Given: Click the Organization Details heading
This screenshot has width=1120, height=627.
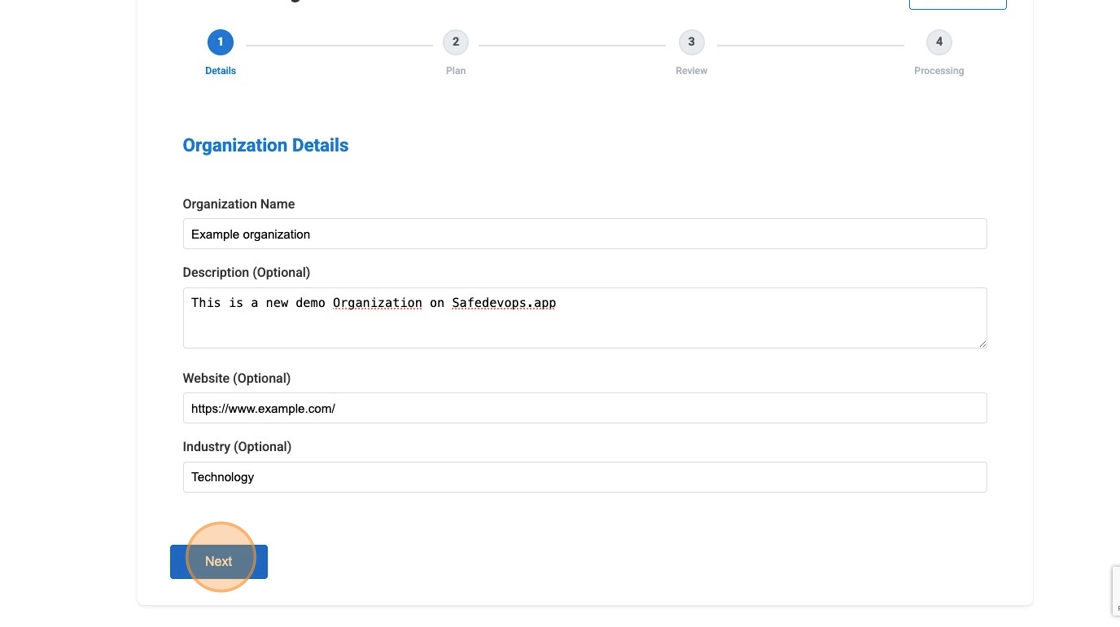Looking at the screenshot, I should click(x=265, y=144).
